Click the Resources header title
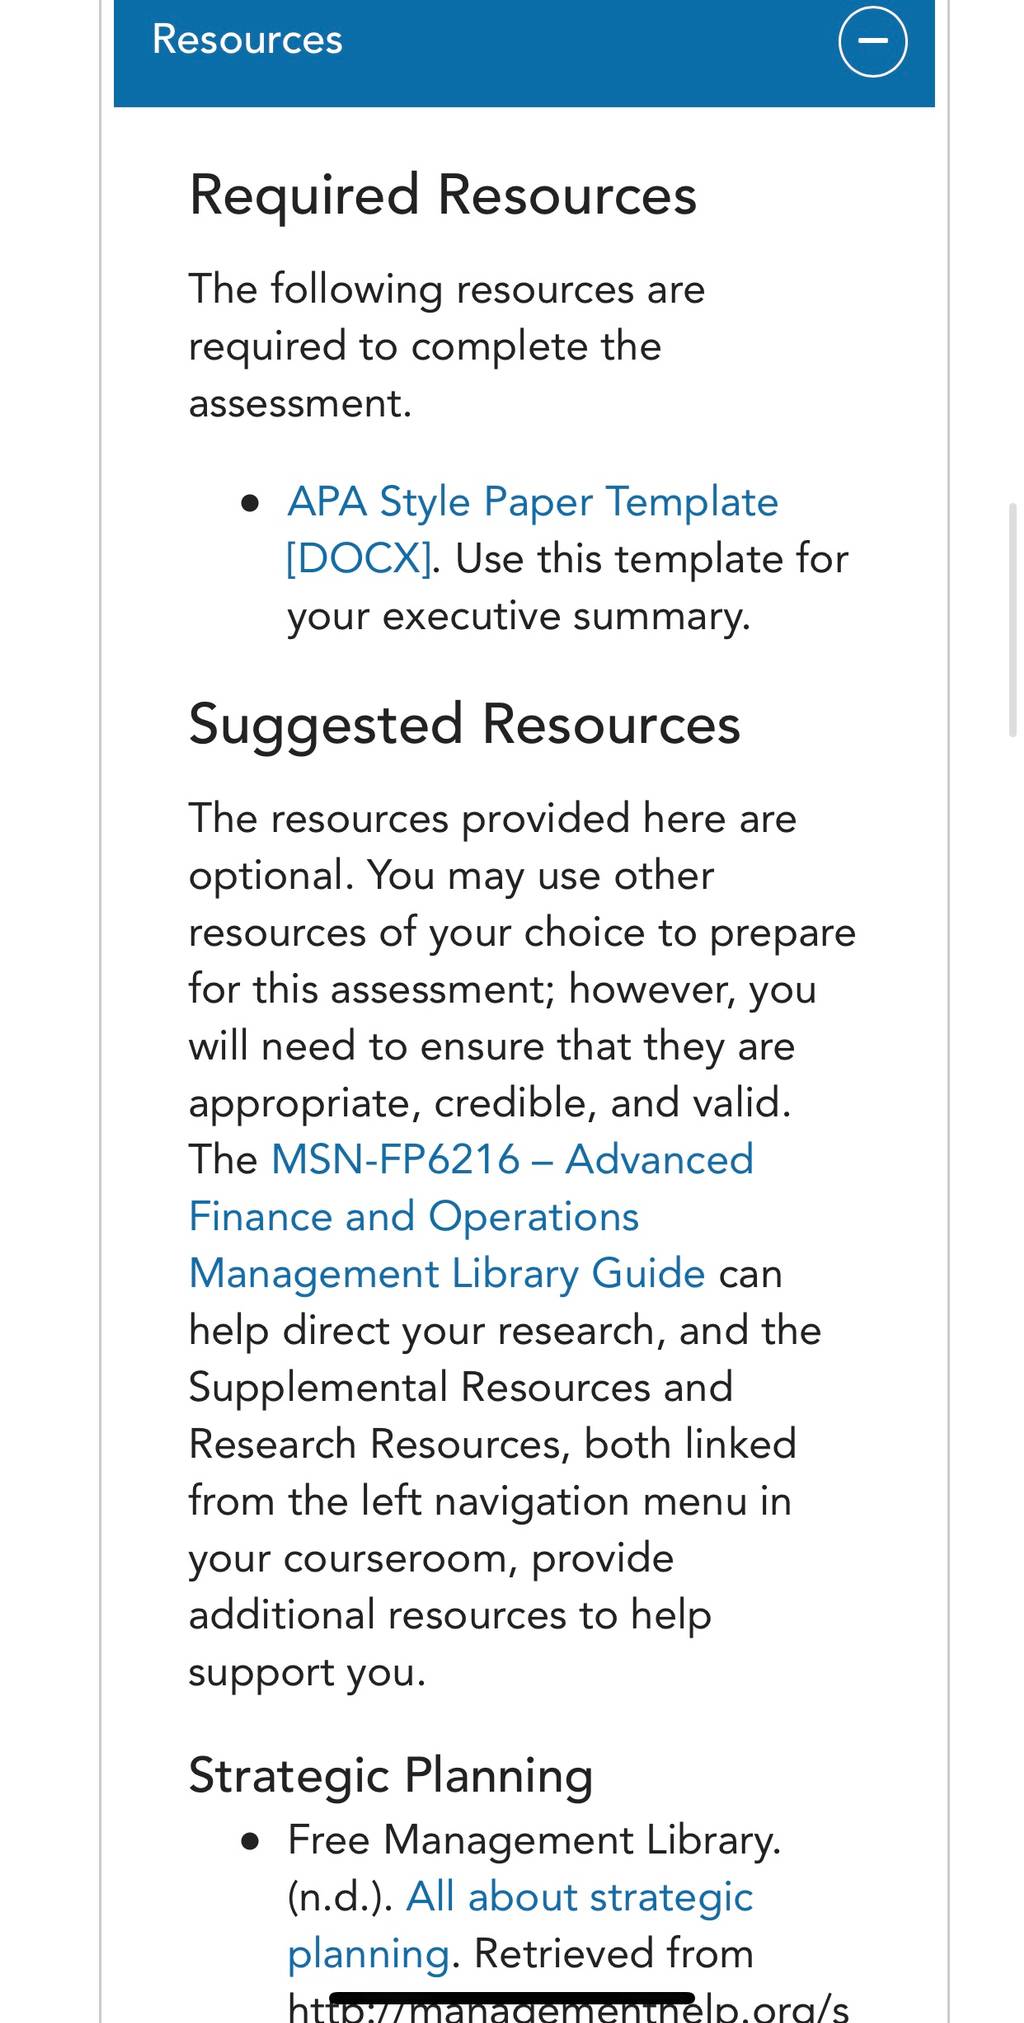This screenshot has height=2023, width=1024. [247, 40]
